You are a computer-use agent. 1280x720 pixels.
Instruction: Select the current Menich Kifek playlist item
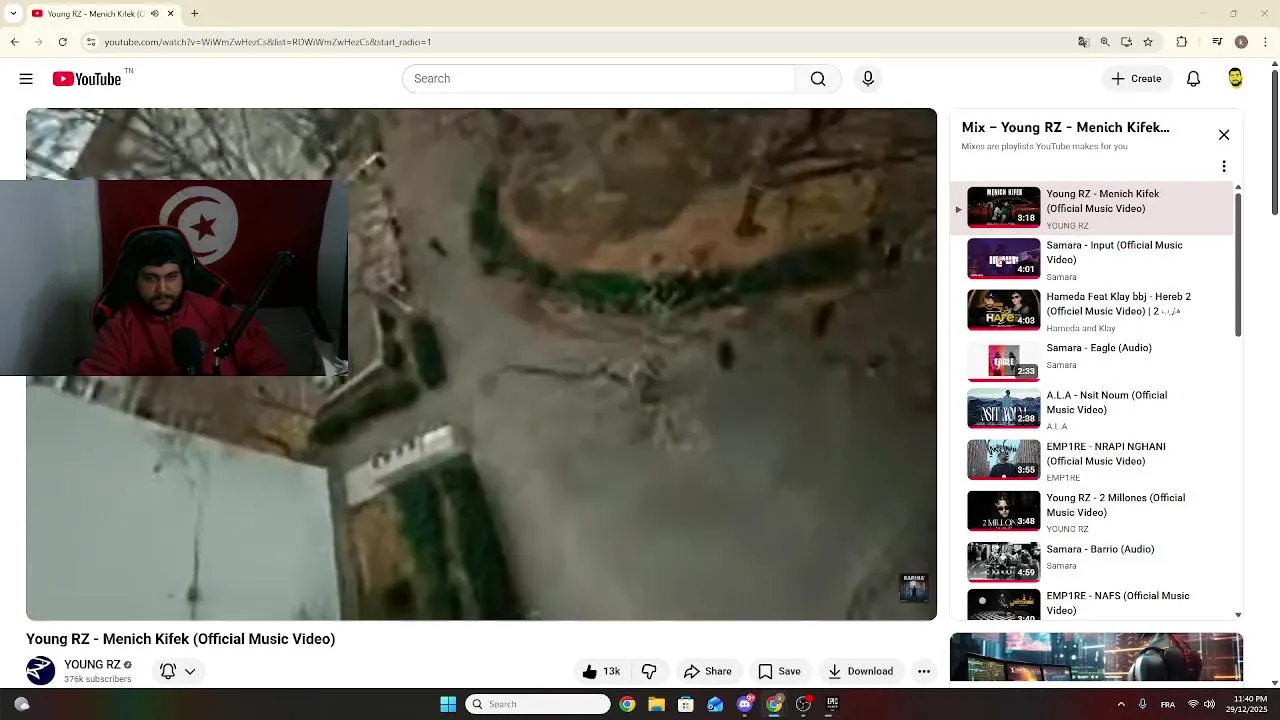point(1093,209)
